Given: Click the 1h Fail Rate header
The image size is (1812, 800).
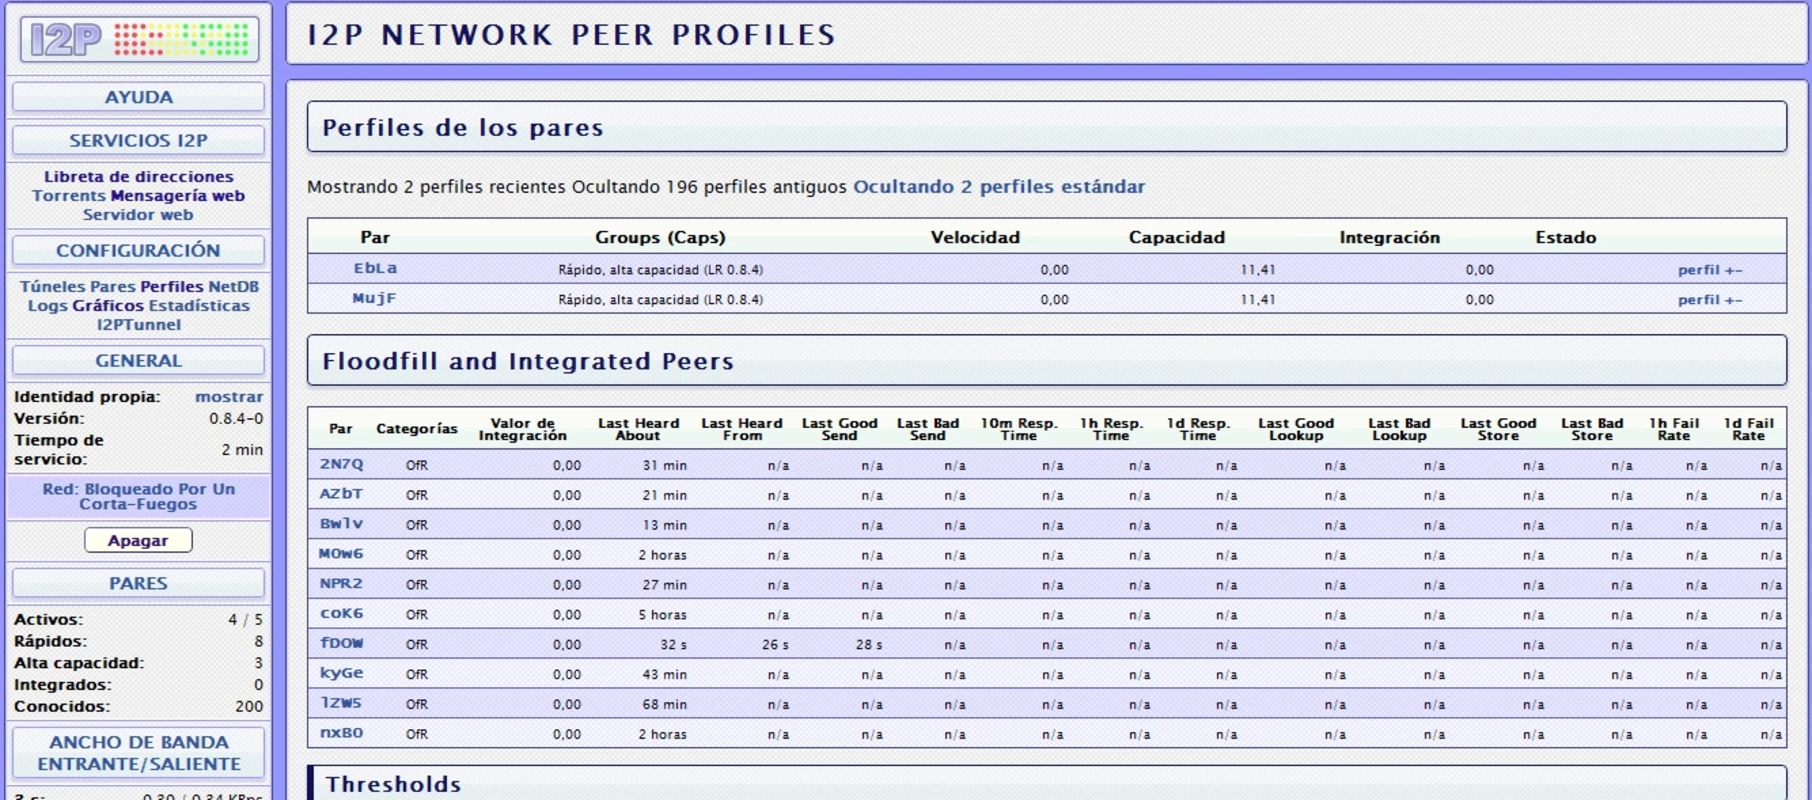Looking at the screenshot, I should tap(1674, 429).
